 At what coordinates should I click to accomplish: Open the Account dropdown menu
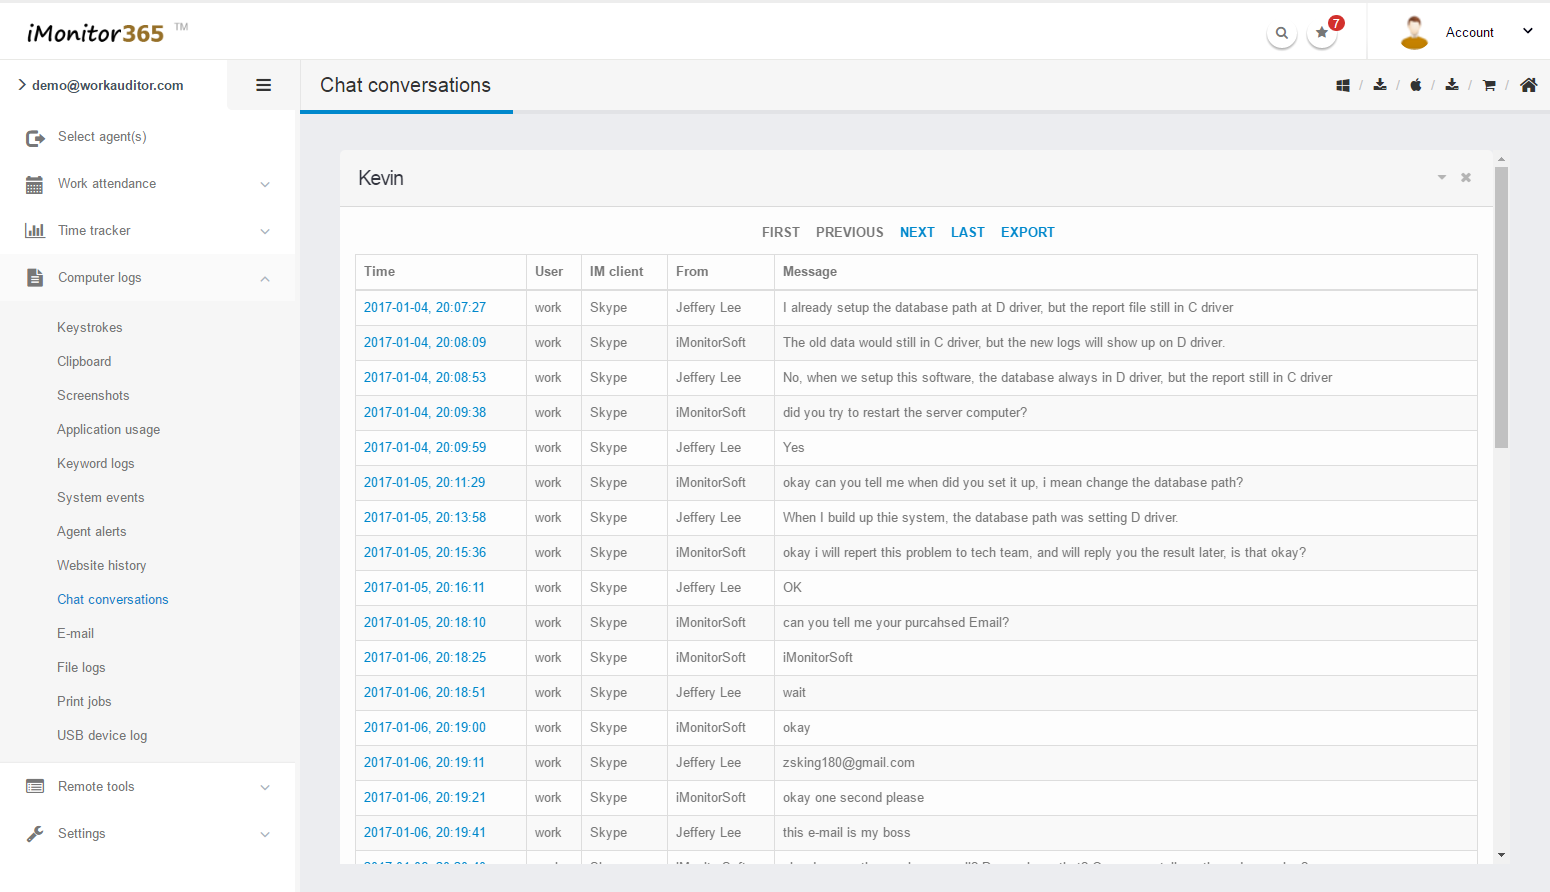click(1468, 33)
